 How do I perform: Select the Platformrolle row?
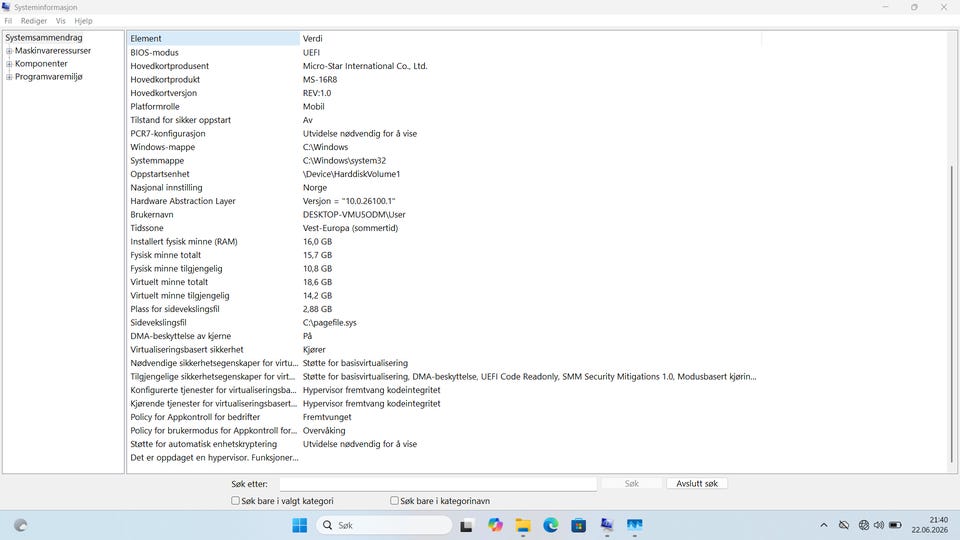[x=444, y=107]
